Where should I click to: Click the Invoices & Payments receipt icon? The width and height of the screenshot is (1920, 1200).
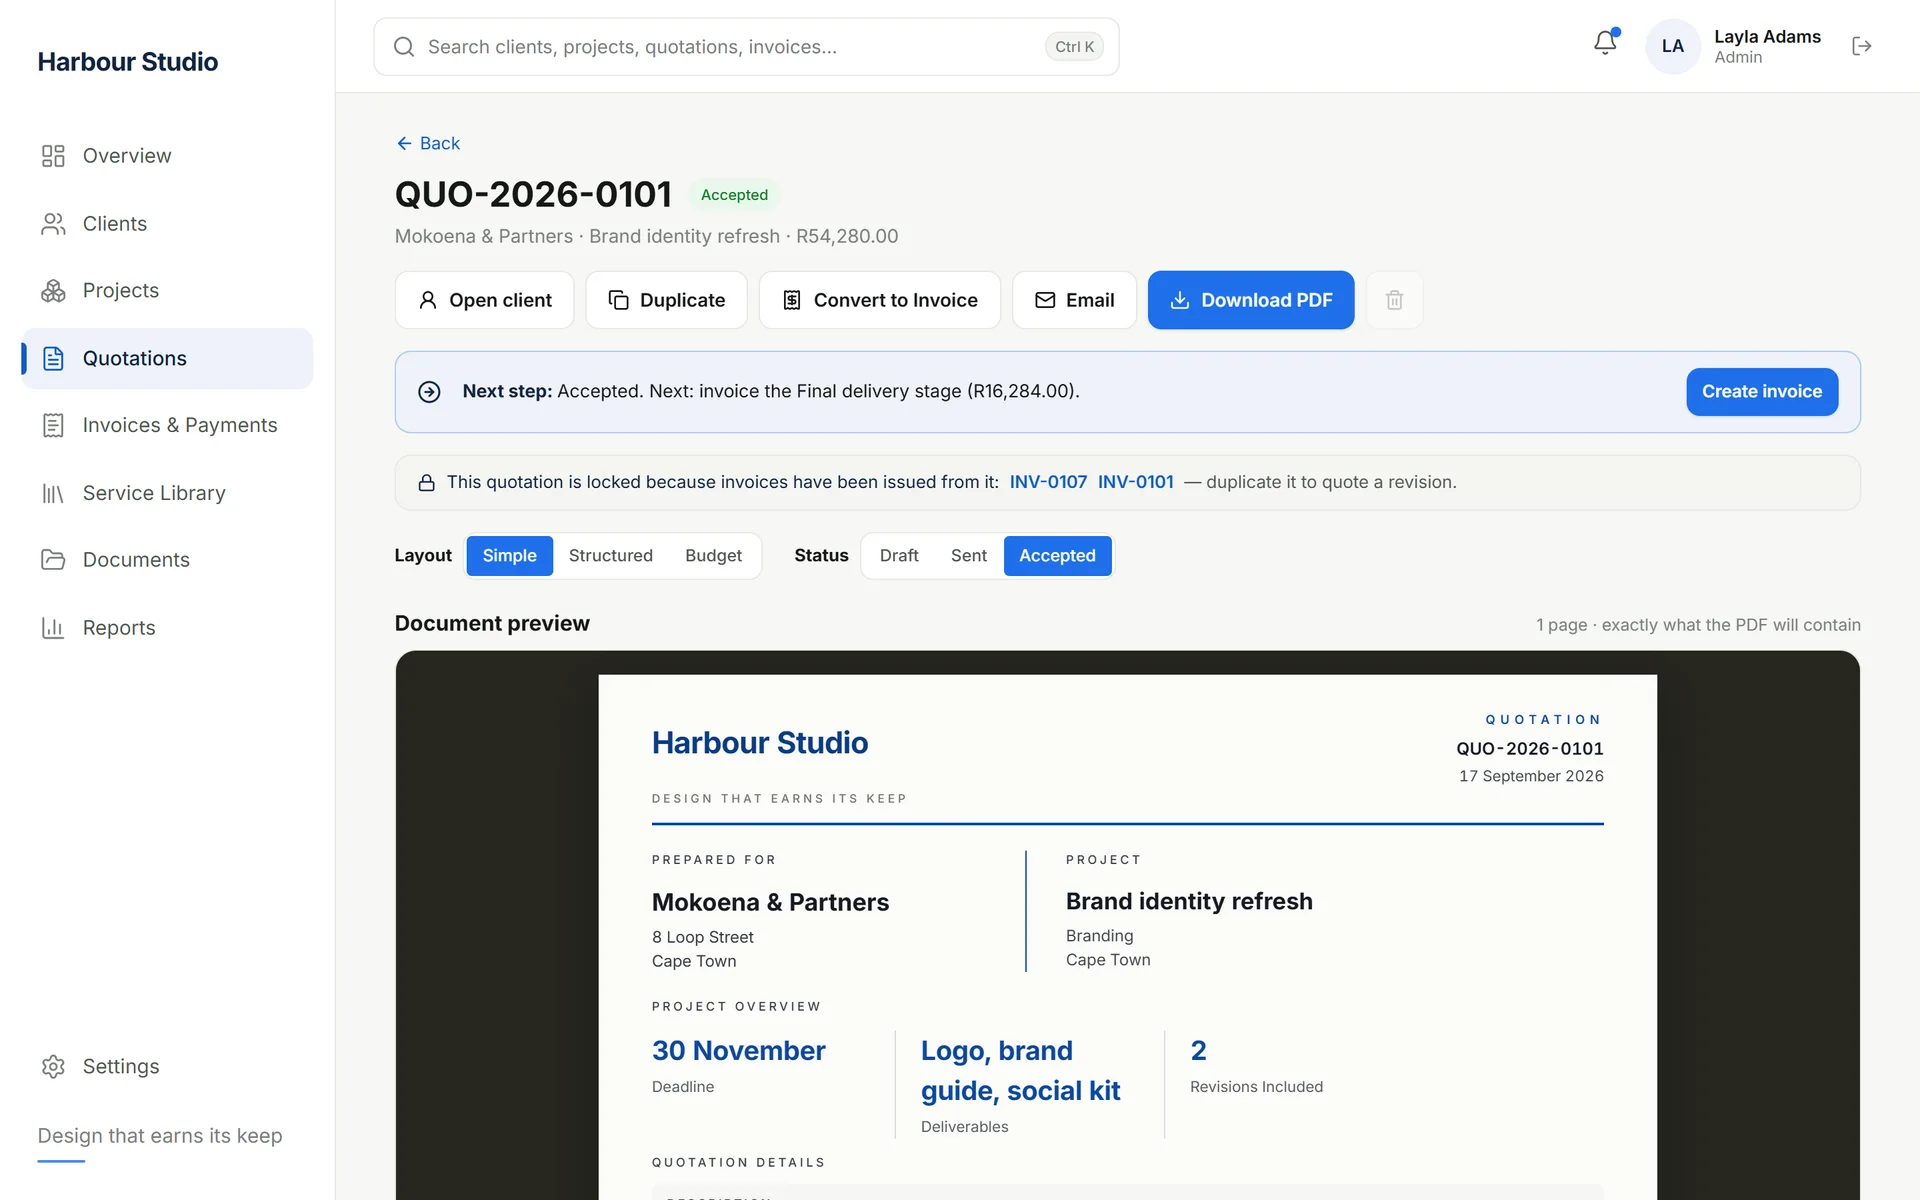click(53, 426)
